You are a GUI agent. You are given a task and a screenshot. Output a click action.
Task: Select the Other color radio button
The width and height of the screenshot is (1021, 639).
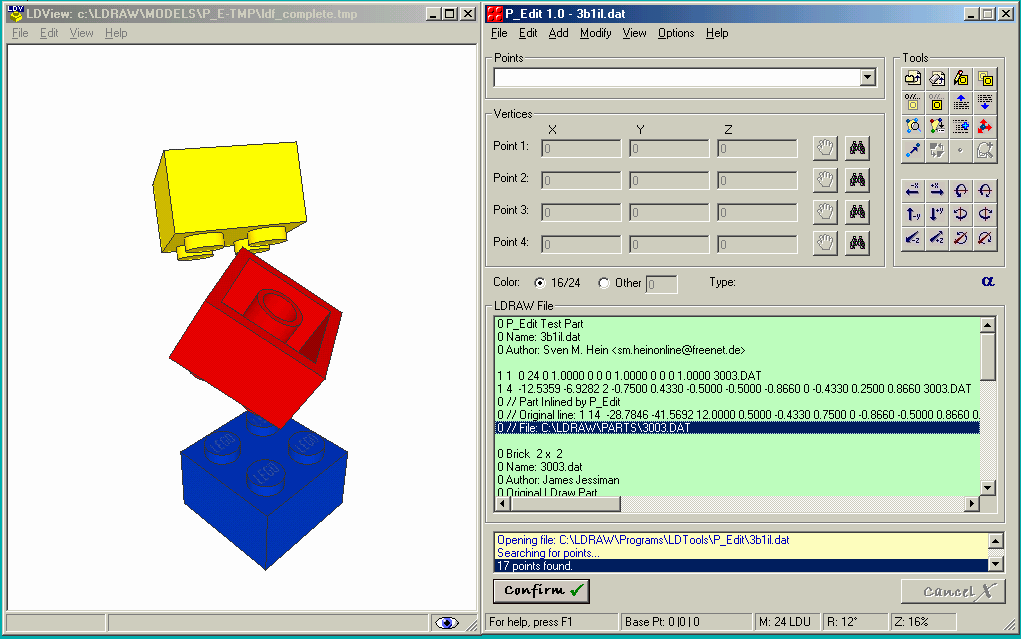pyautogui.click(x=604, y=283)
